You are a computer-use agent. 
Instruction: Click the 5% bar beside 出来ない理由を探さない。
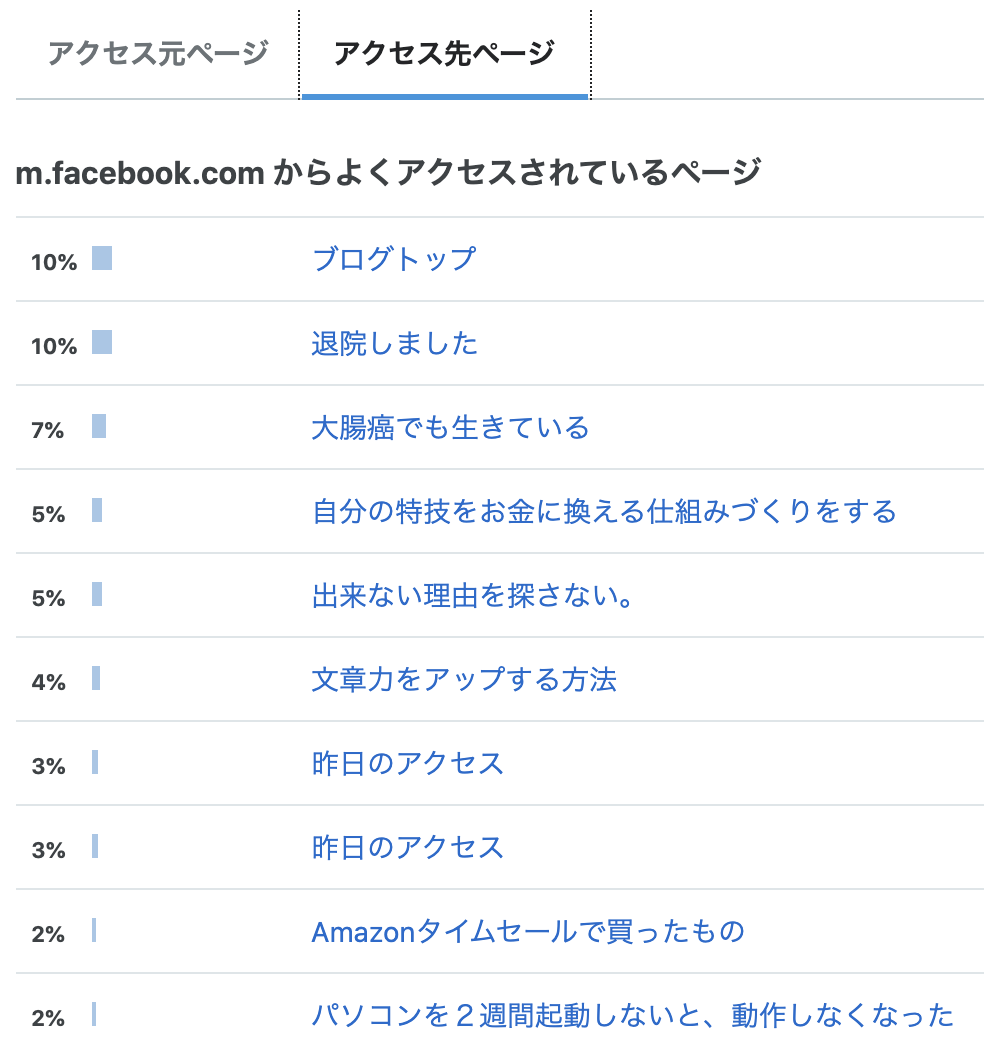click(97, 594)
